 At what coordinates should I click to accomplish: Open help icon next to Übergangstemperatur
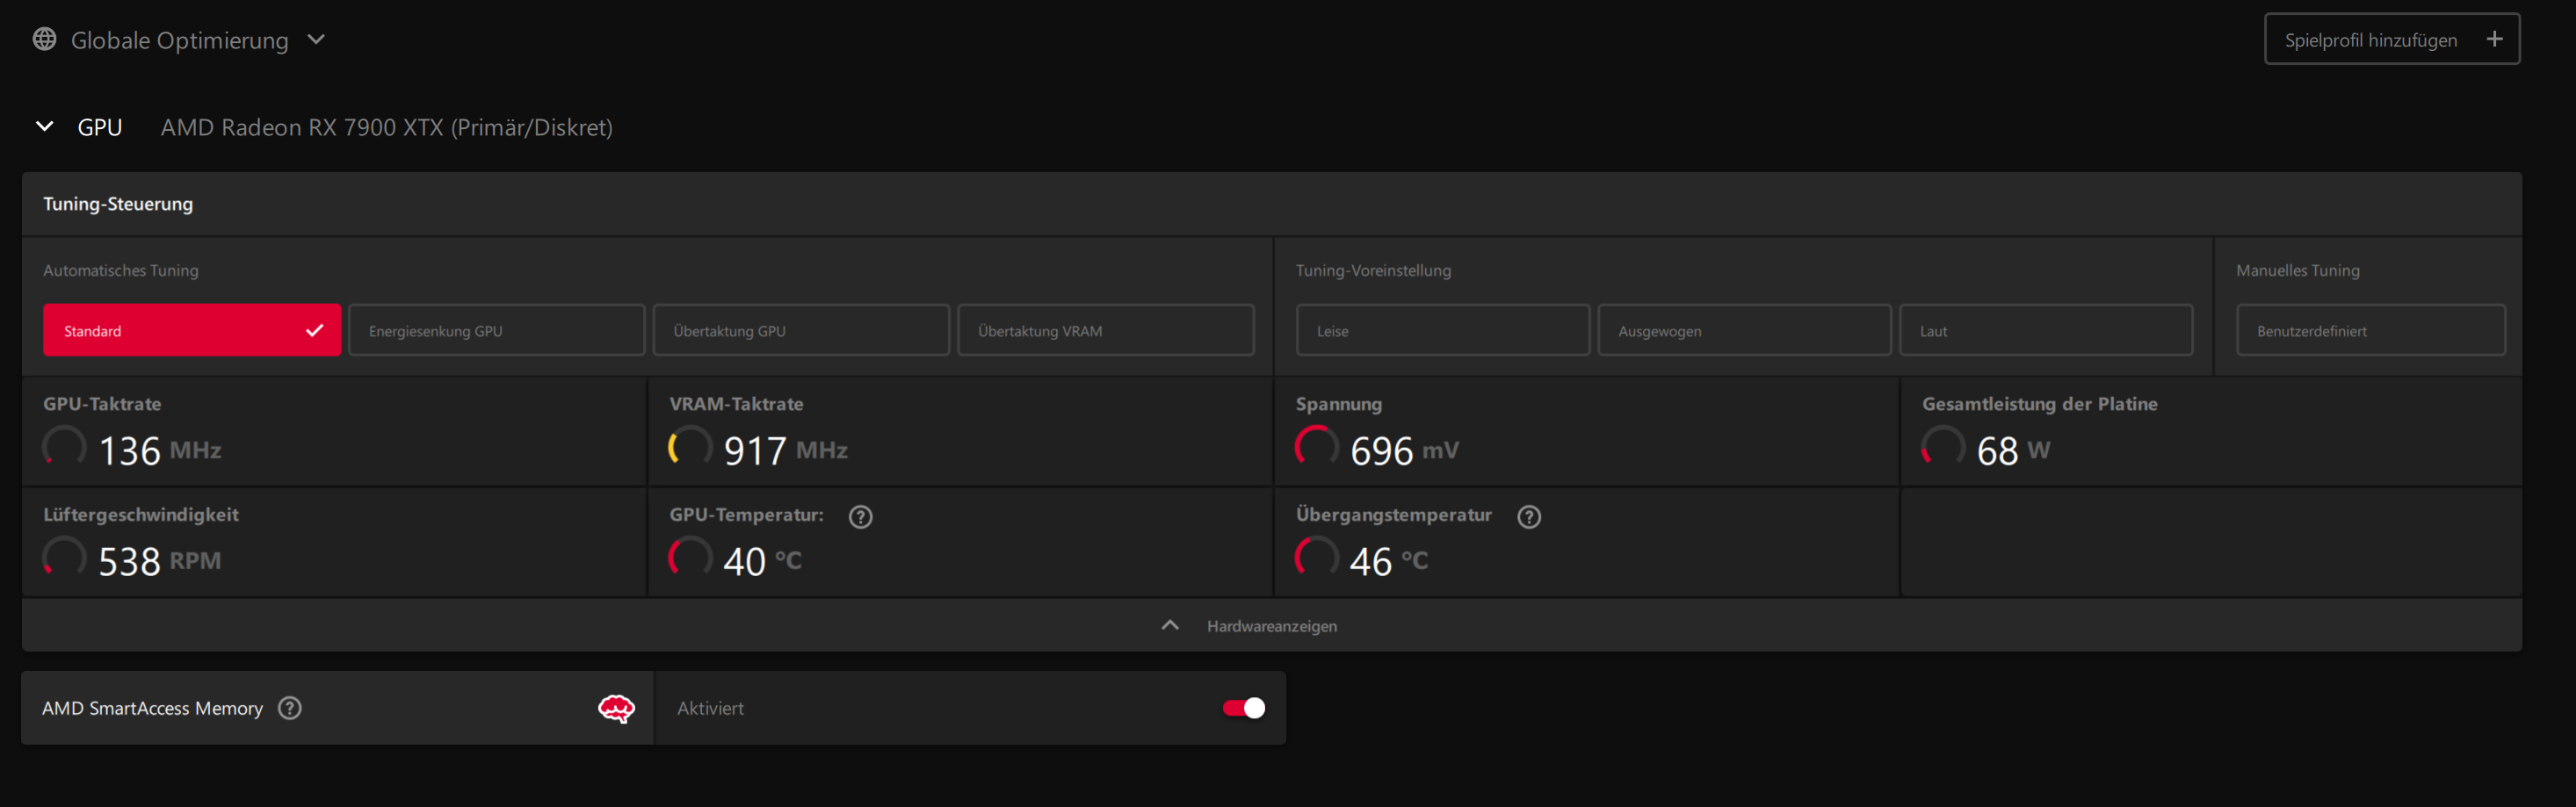click(1529, 516)
